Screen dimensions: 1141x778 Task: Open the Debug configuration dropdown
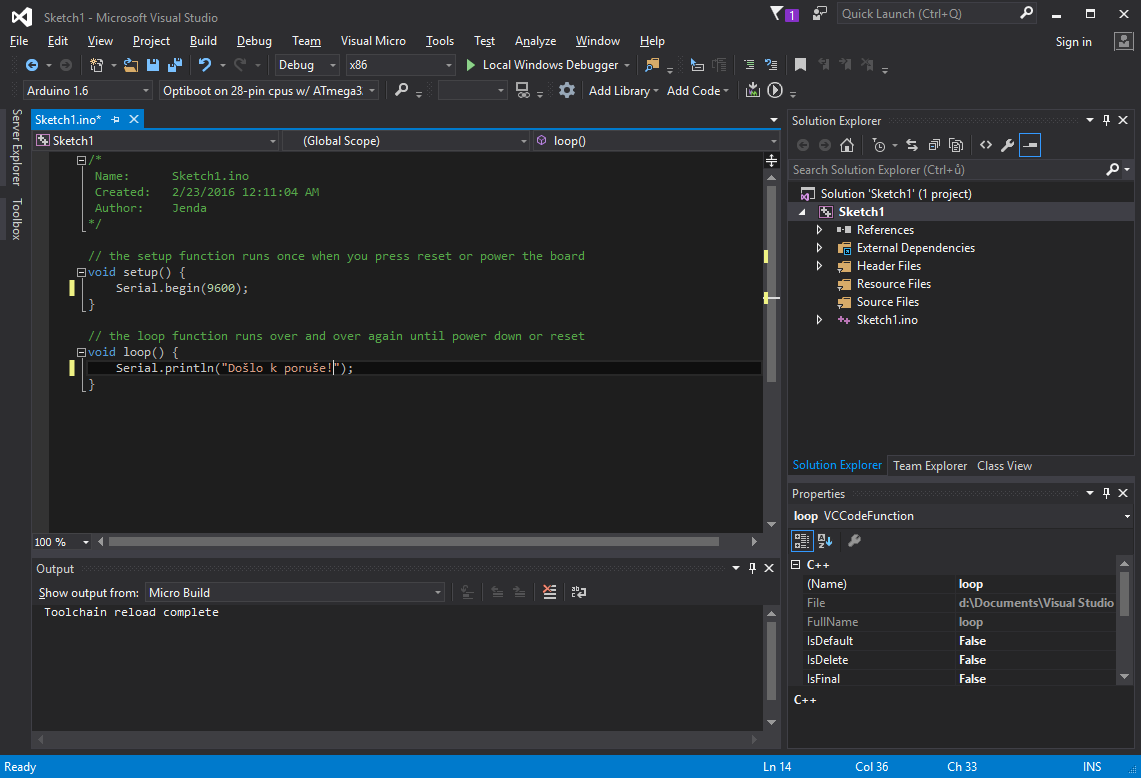coord(307,65)
